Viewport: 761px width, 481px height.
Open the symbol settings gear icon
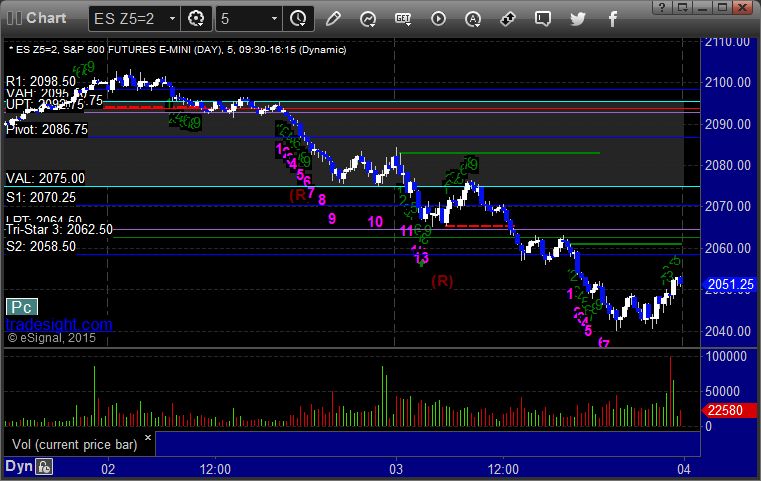coord(196,19)
